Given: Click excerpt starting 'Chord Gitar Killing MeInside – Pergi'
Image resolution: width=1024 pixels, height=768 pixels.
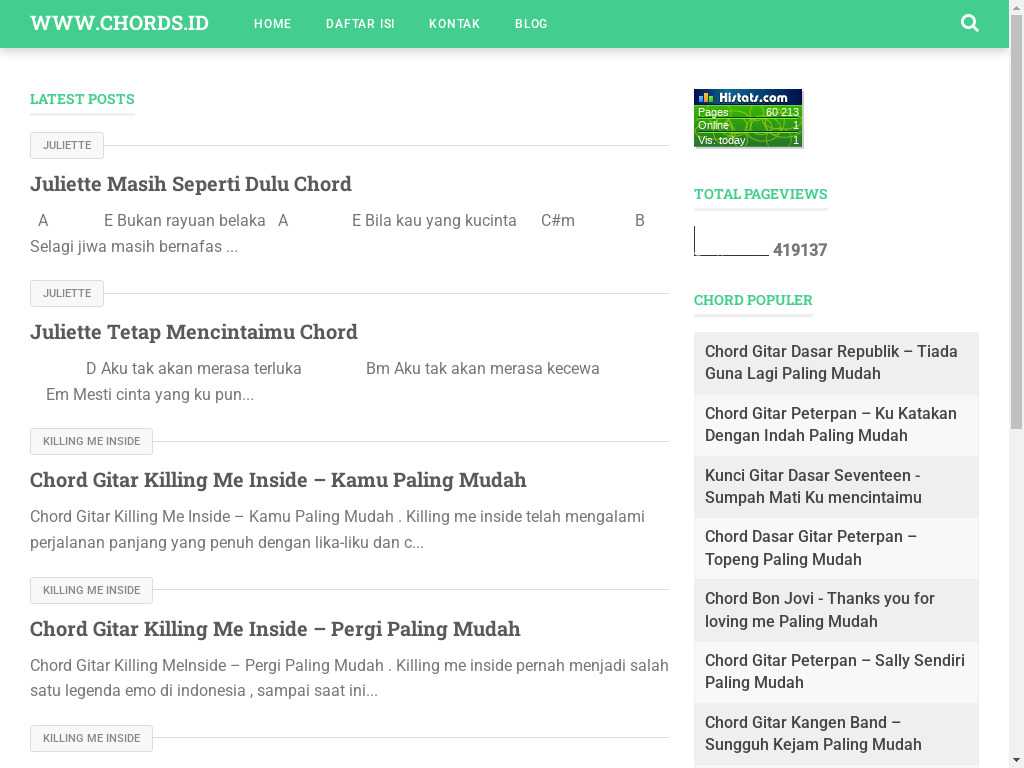Looking at the screenshot, I should pos(349,678).
